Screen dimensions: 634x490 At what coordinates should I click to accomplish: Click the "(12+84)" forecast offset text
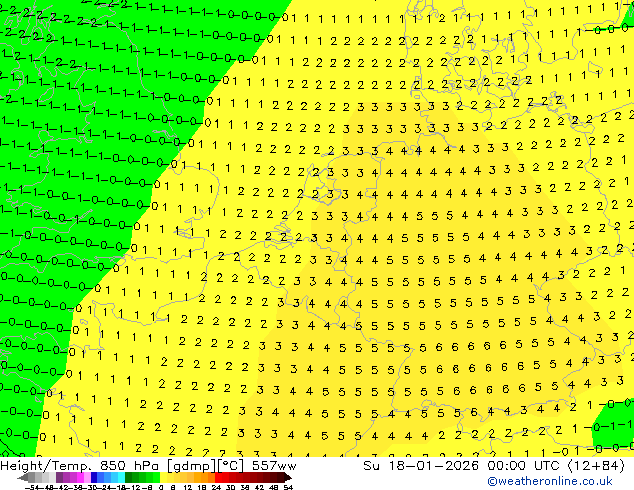(x=596, y=466)
